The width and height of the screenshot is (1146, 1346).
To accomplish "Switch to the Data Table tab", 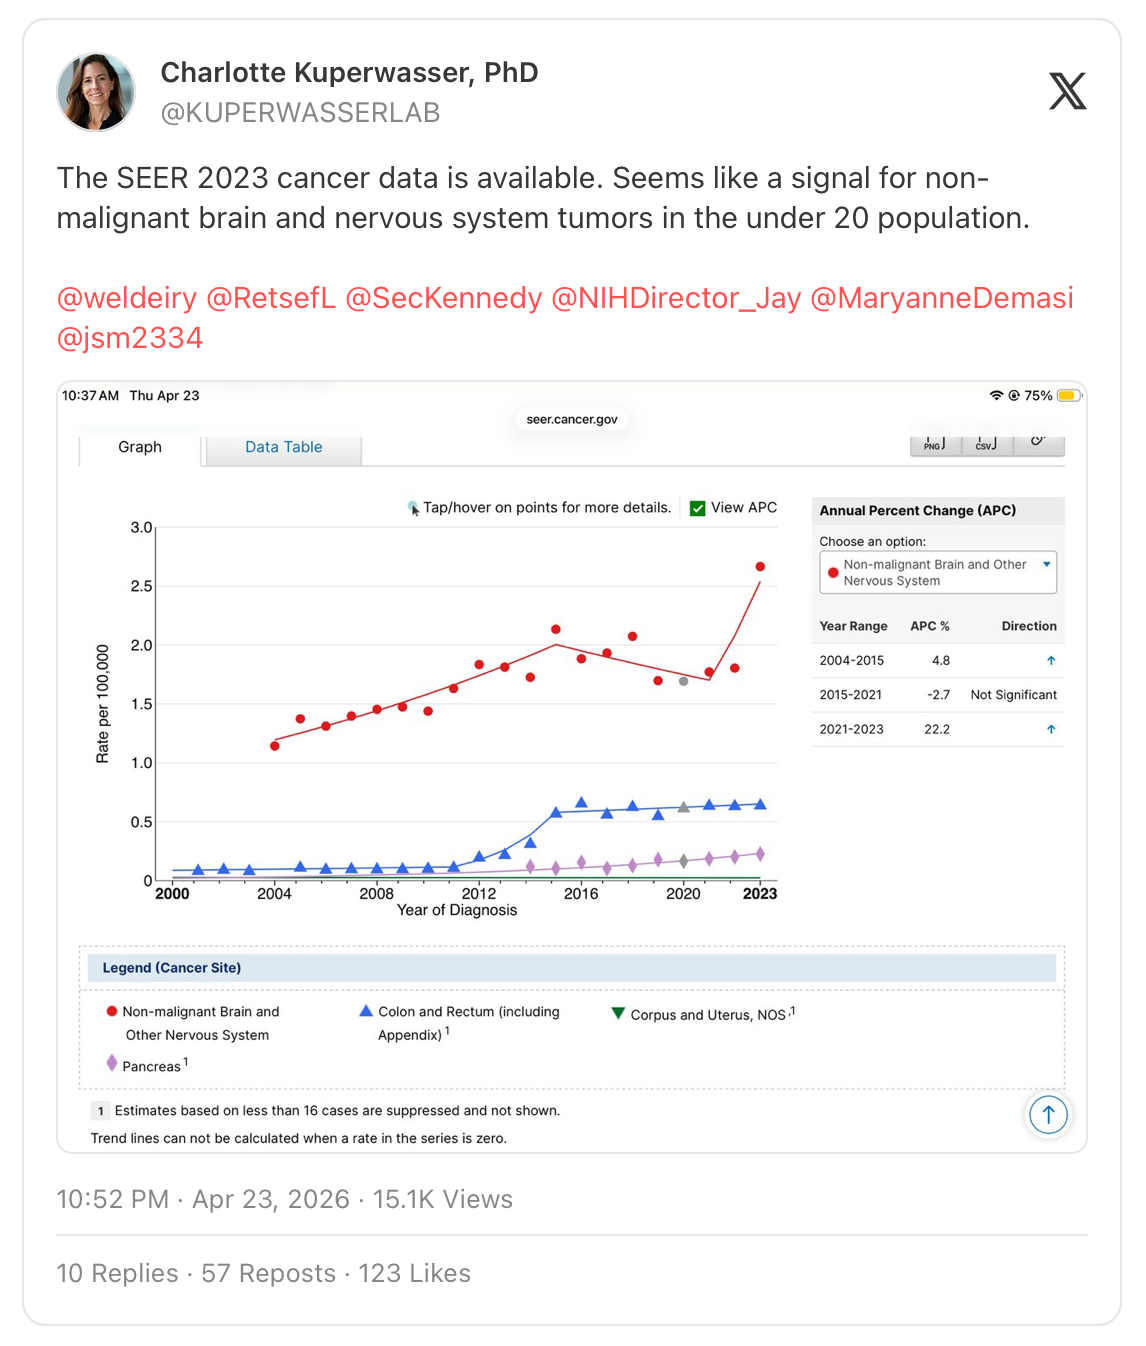I will coord(283,447).
